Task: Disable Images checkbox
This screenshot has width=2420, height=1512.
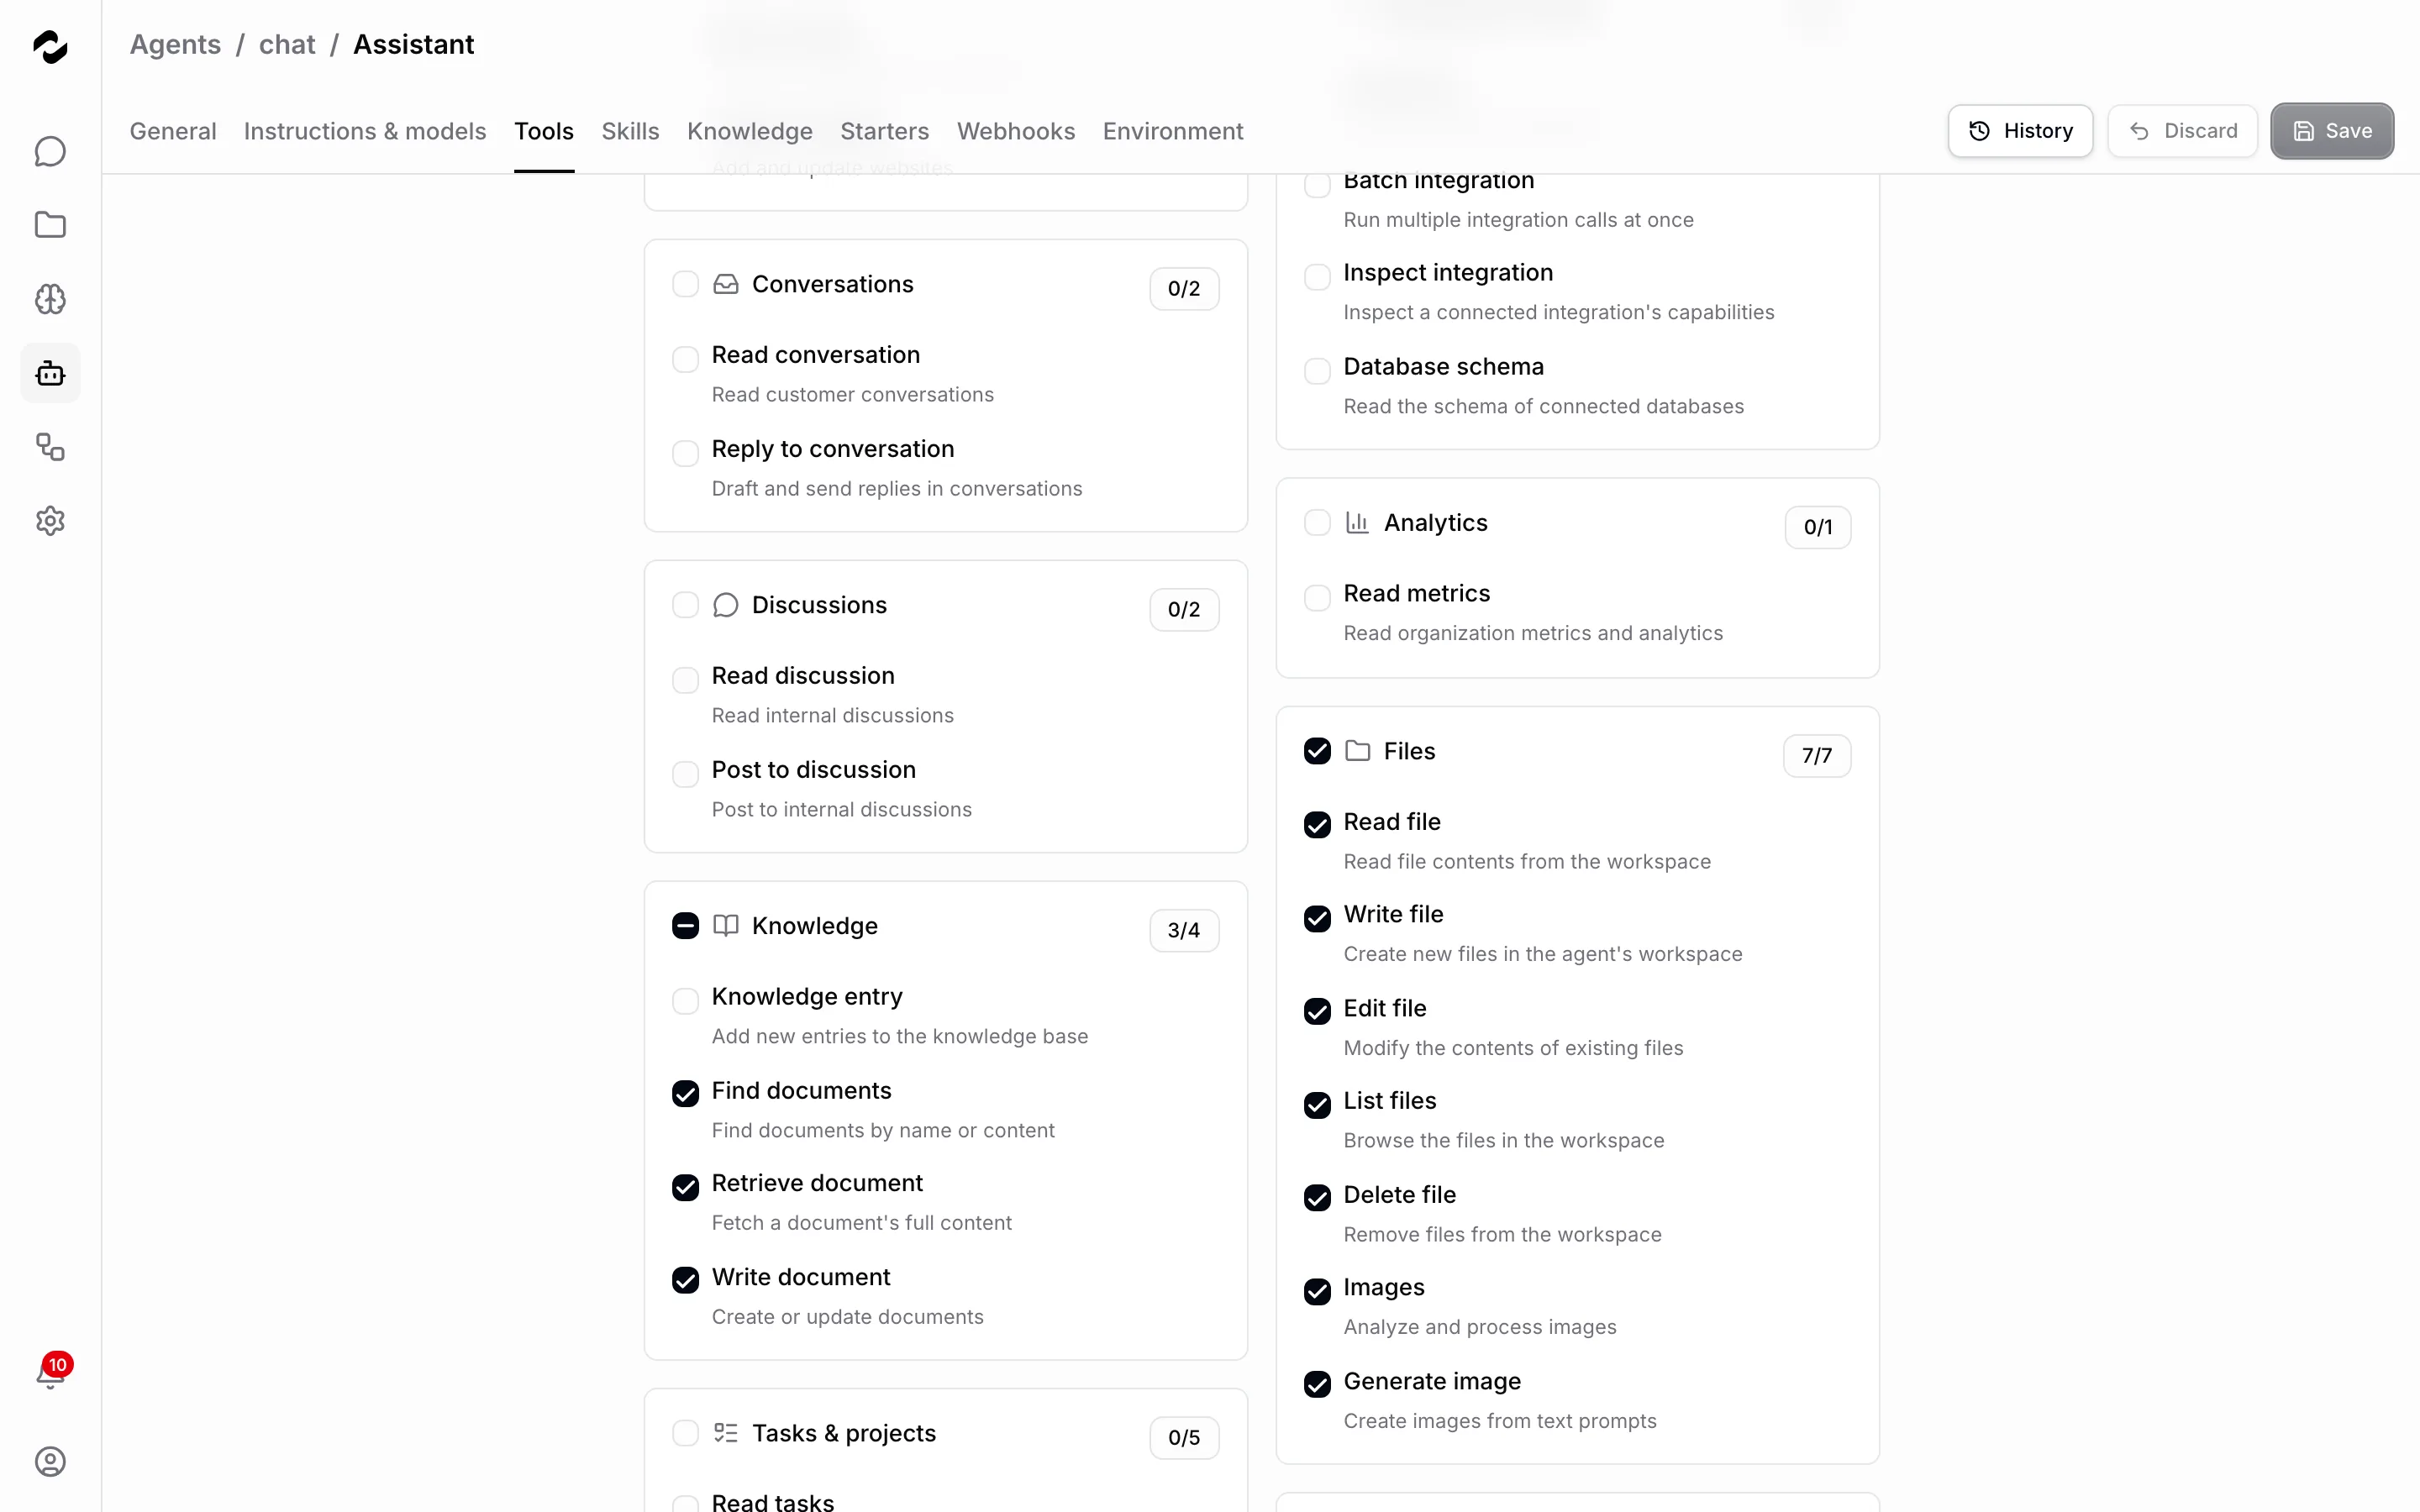Action: click(x=1317, y=1291)
